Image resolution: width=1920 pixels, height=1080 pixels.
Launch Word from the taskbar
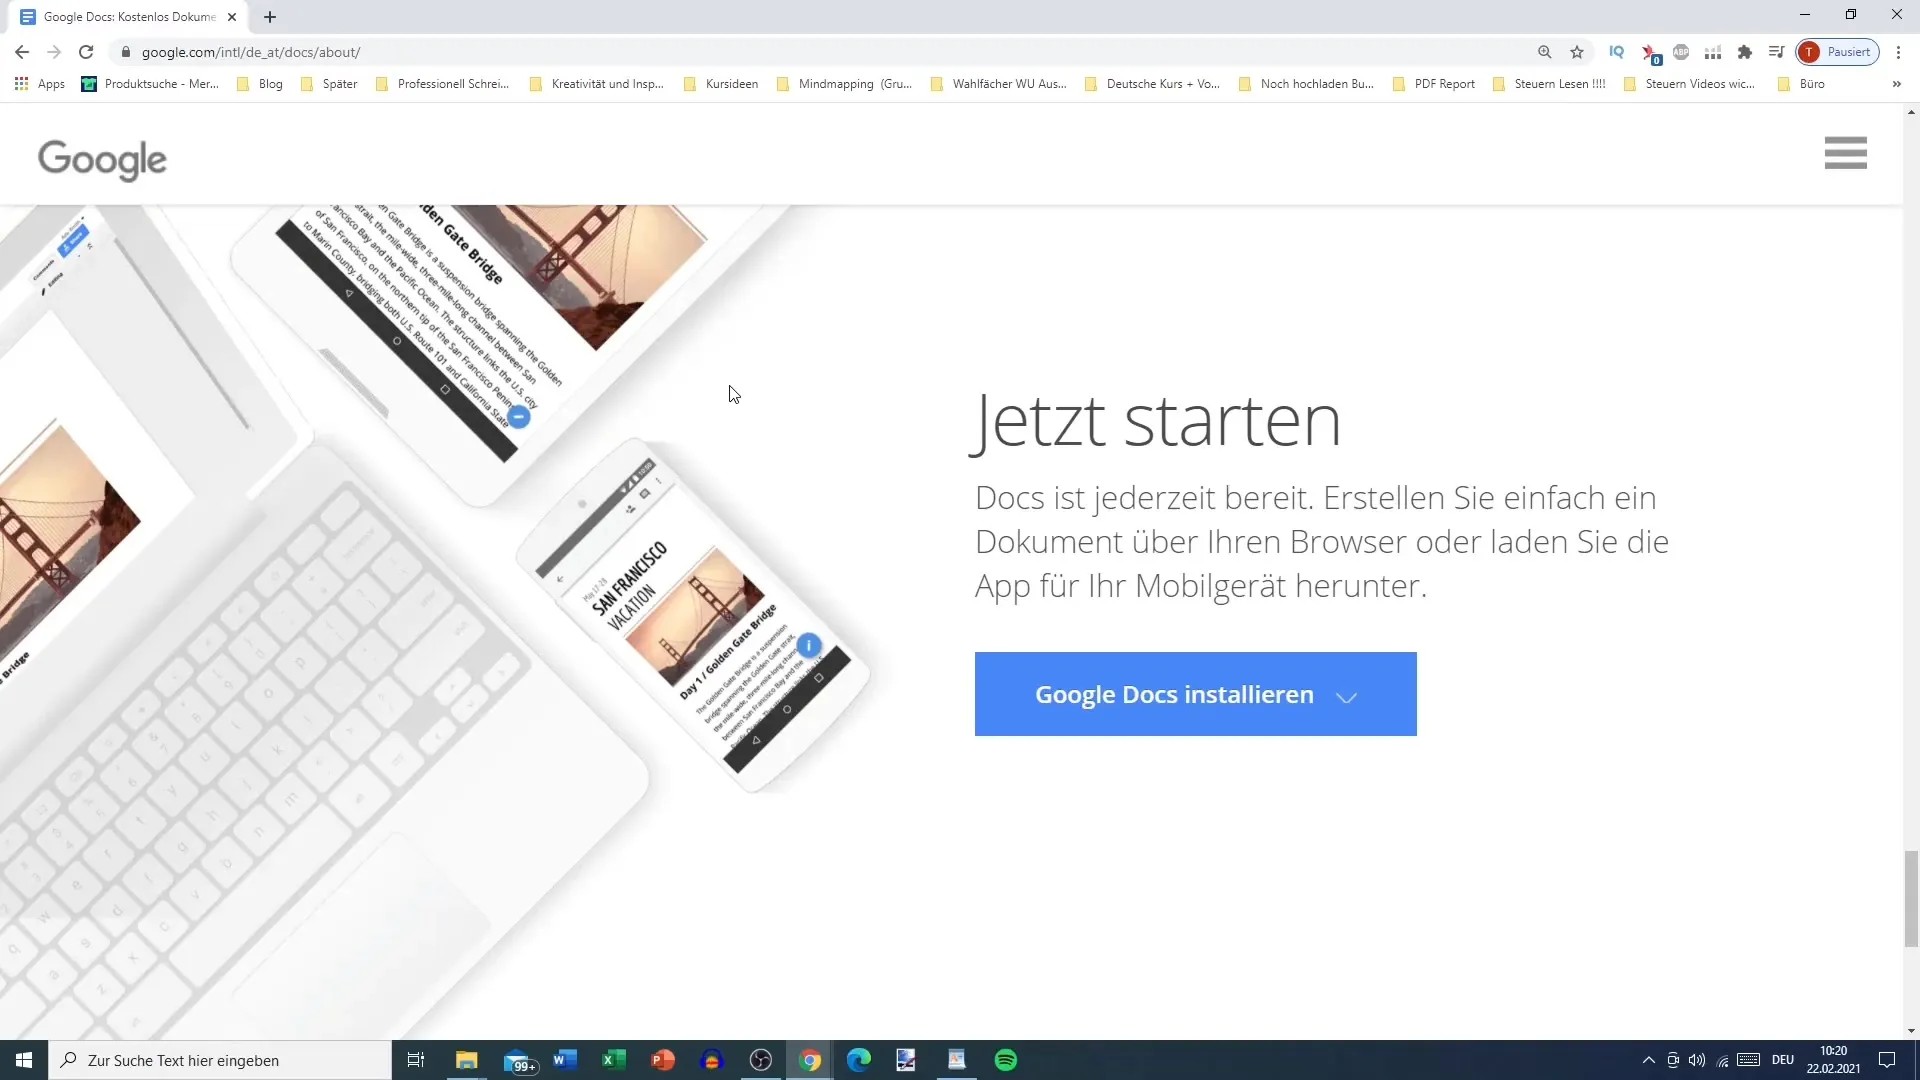coord(565,1060)
